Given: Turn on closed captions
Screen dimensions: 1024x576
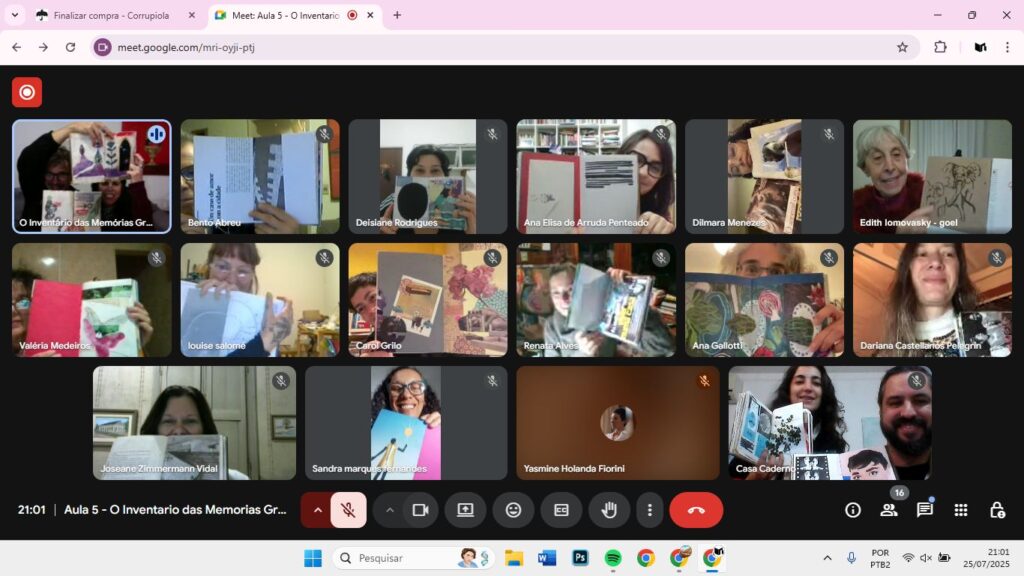Looking at the screenshot, I should (561, 510).
